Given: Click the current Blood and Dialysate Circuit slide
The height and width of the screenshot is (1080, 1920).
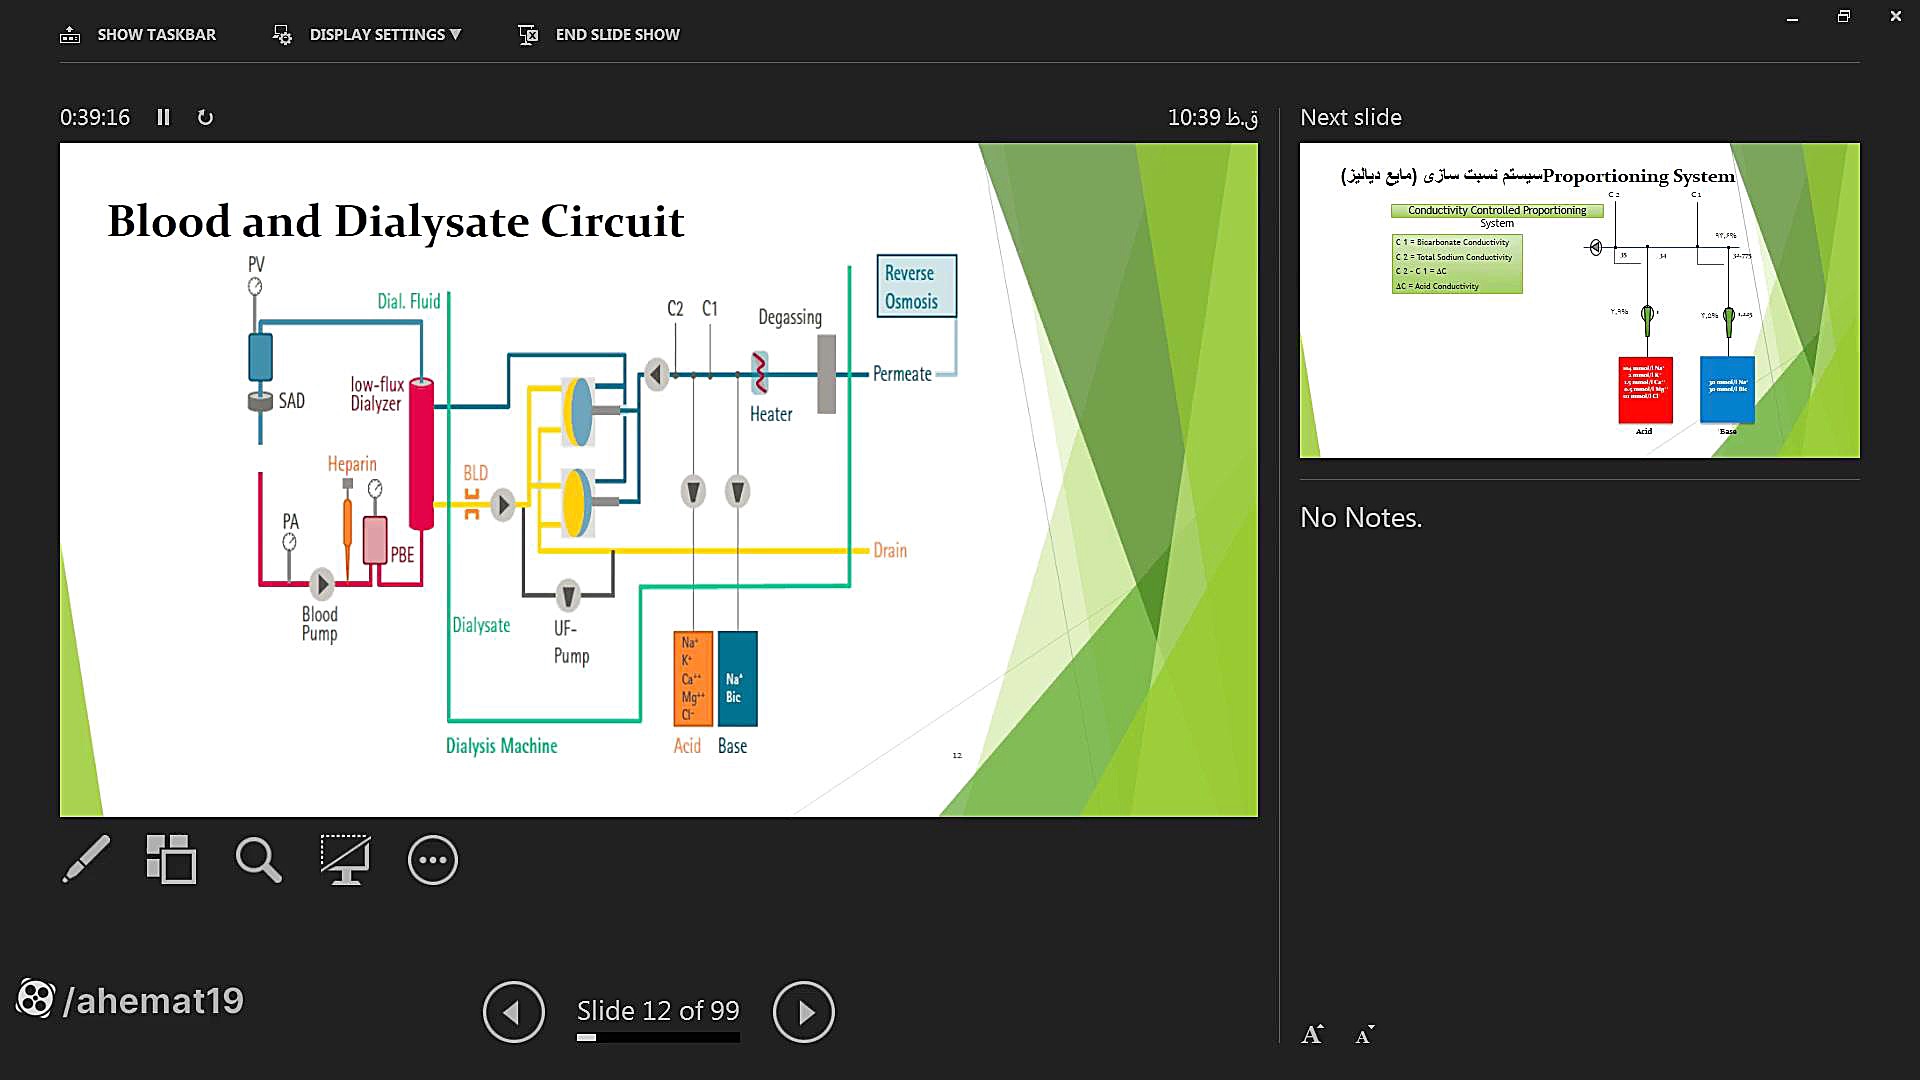Looking at the screenshot, I should (x=658, y=480).
